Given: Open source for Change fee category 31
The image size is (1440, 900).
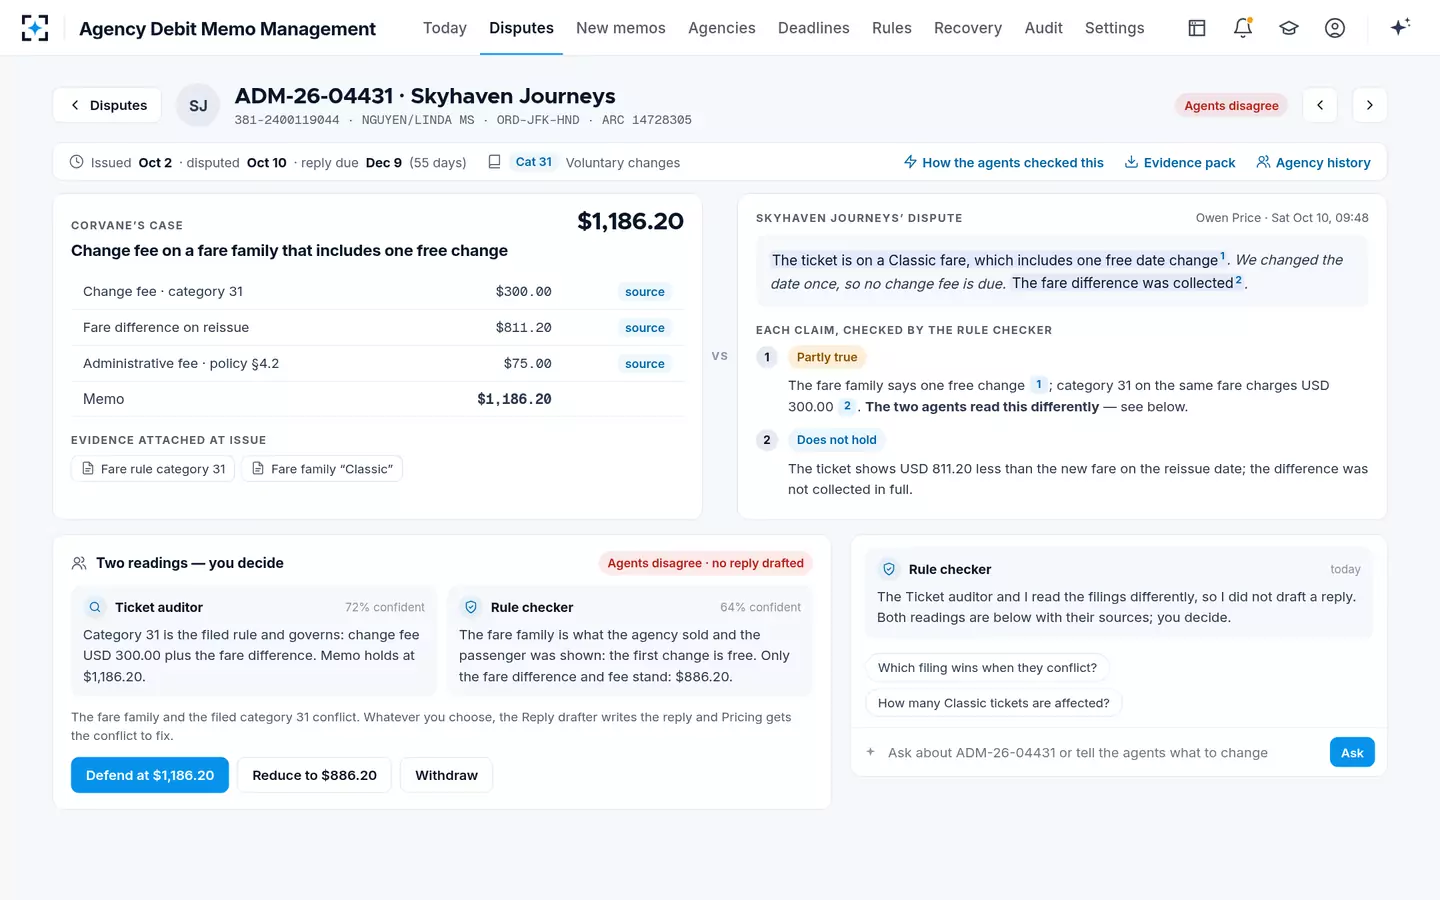Looking at the screenshot, I should click(x=645, y=292).
